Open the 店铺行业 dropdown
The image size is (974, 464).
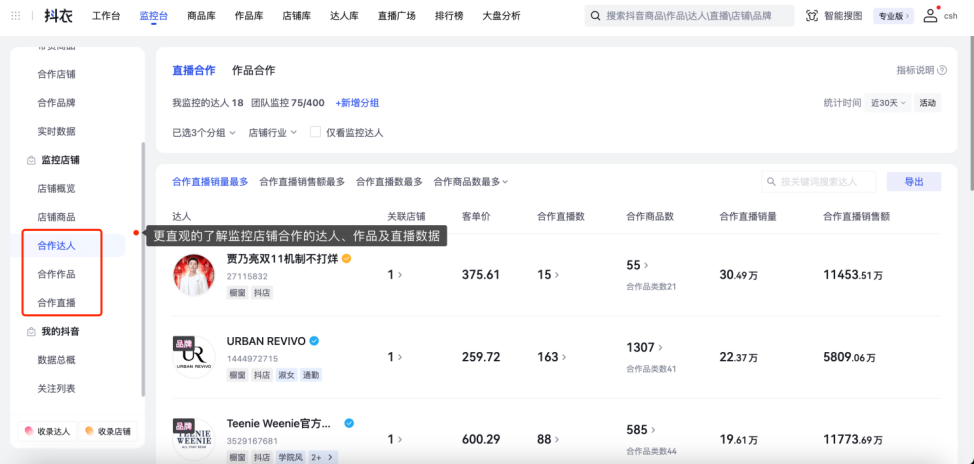(x=273, y=132)
